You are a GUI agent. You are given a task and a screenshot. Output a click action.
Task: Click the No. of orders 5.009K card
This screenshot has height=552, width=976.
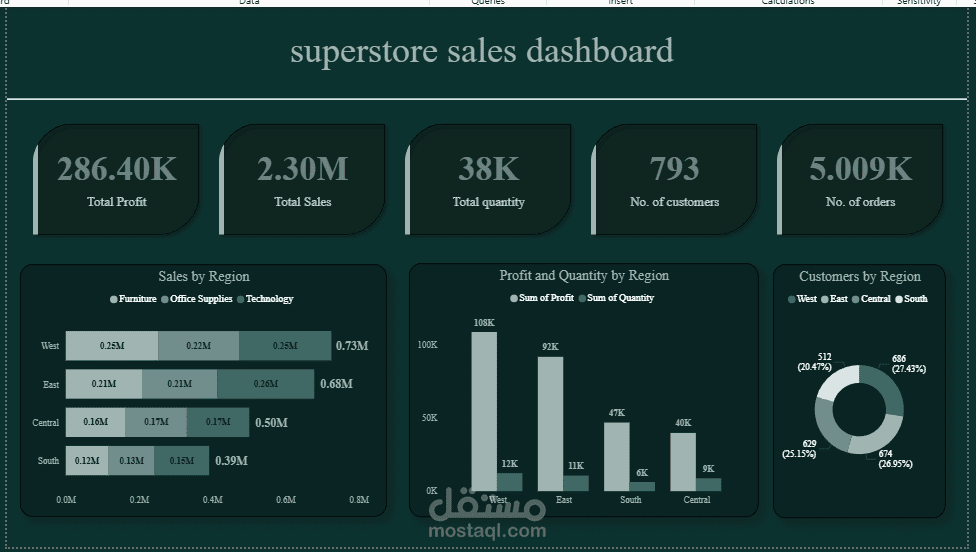click(860, 179)
